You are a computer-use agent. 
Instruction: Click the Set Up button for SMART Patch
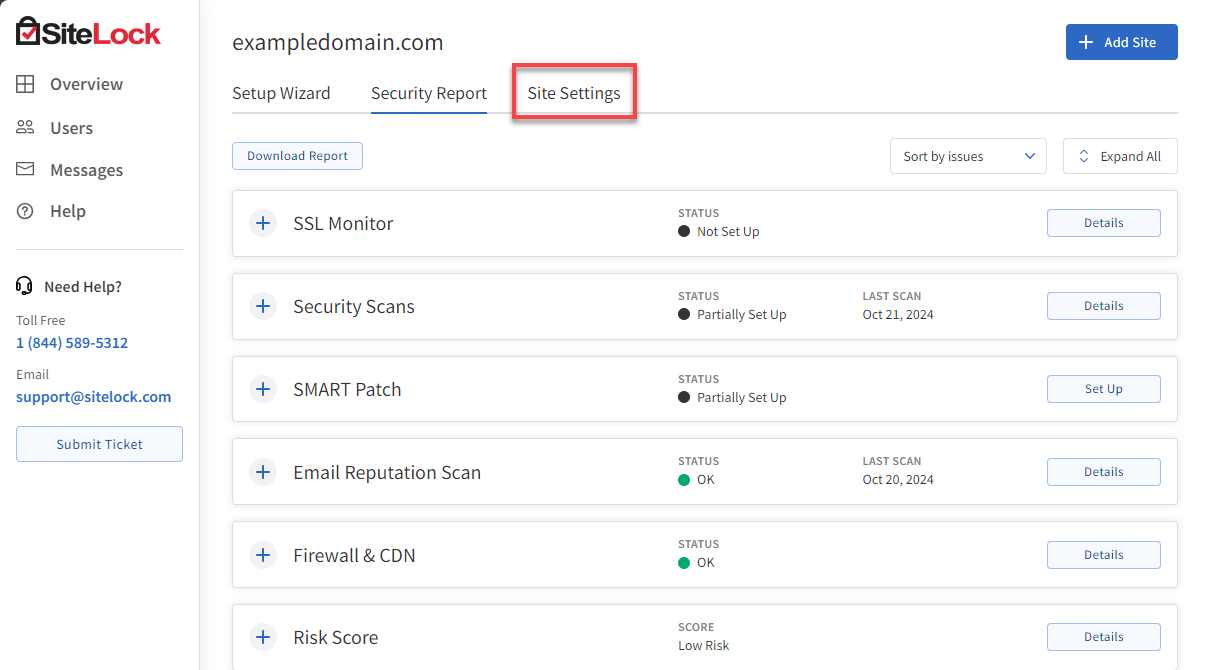1103,389
